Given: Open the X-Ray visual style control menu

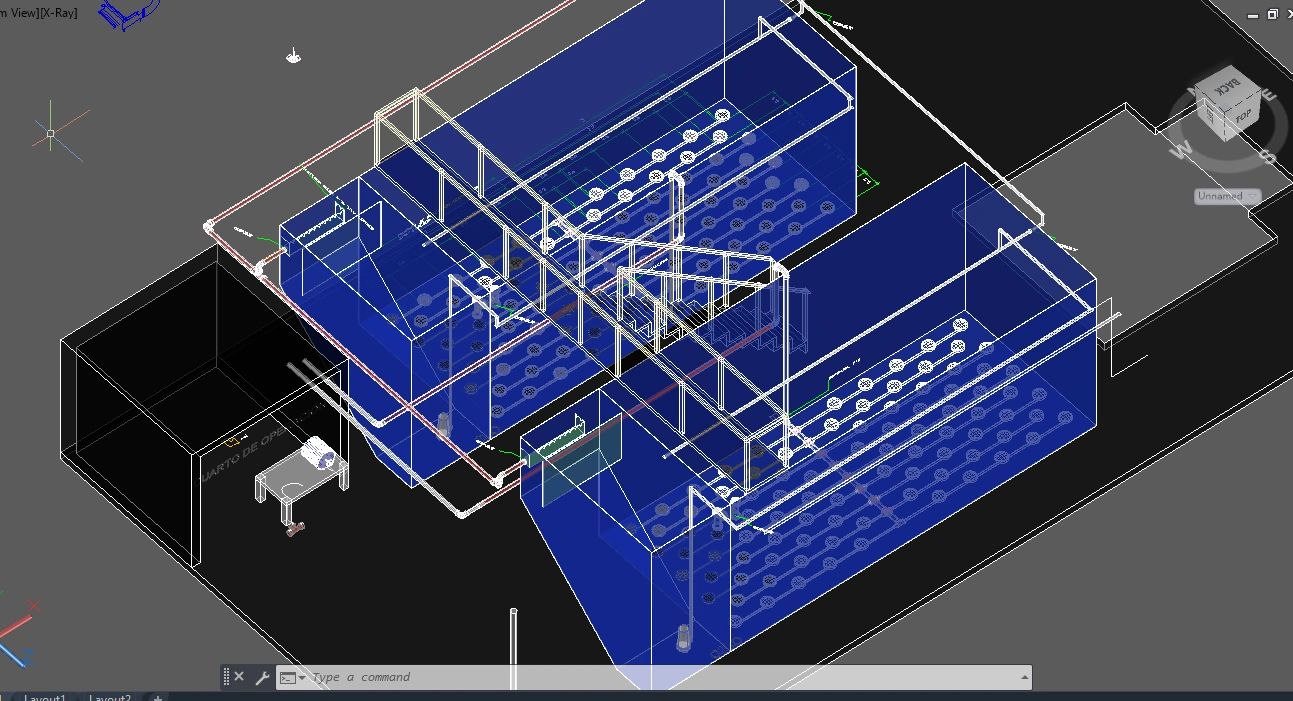Looking at the screenshot, I should [58, 12].
